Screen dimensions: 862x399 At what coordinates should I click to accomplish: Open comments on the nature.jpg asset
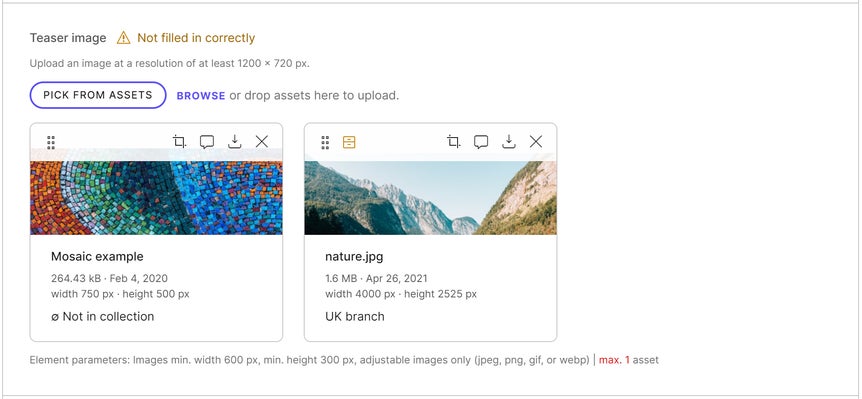point(481,142)
